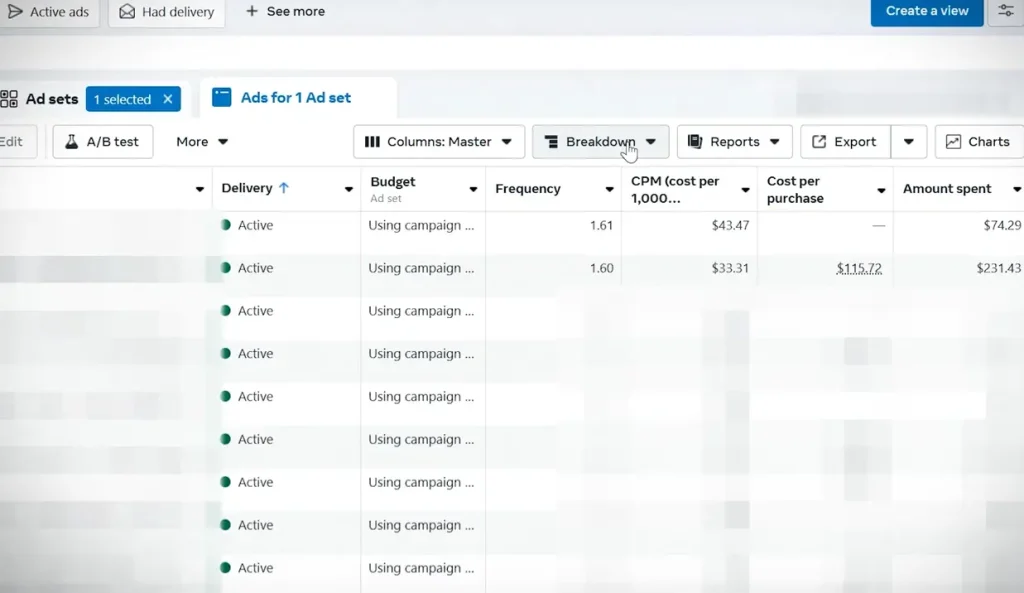This screenshot has height=593, width=1024.
Task: Click the Export arrow icon
Action: (x=819, y=142)
